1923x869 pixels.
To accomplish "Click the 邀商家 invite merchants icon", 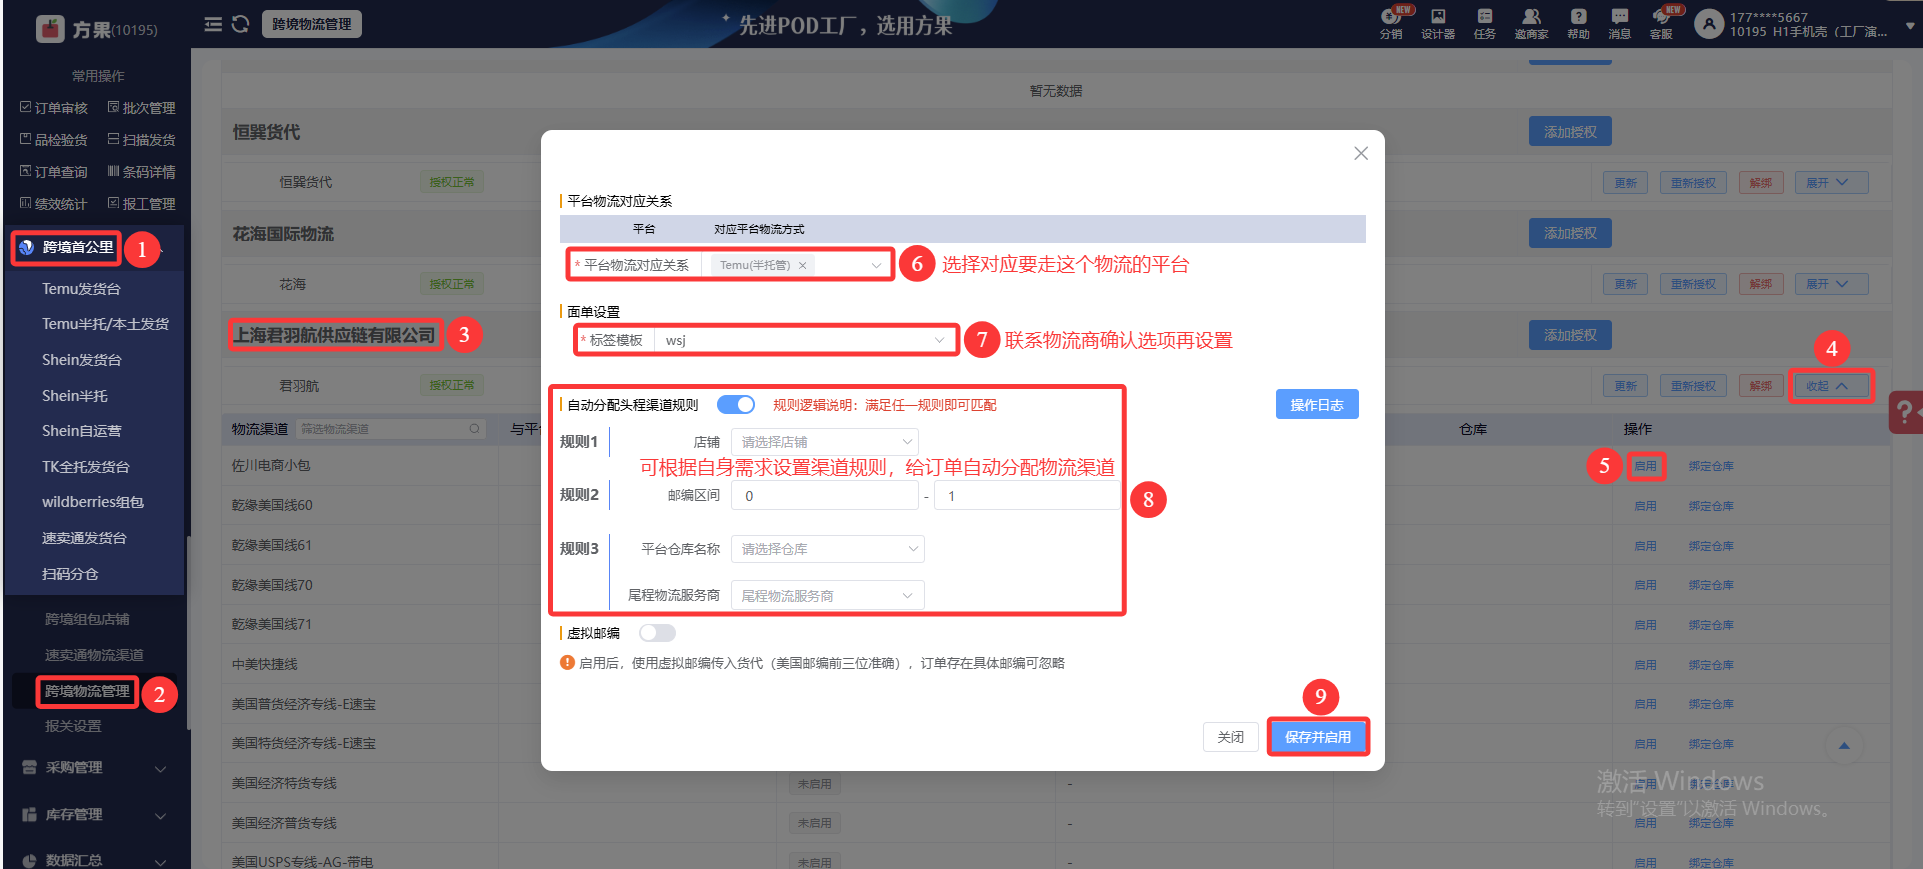I will [1531, 23].
